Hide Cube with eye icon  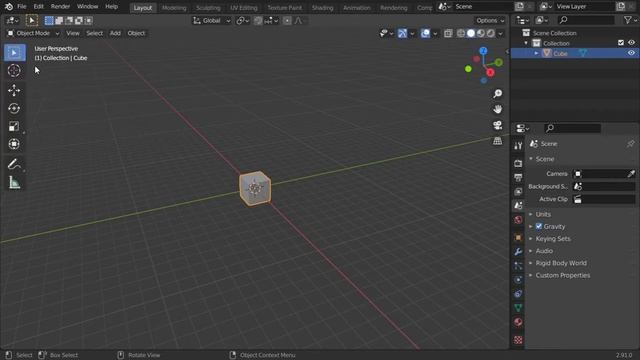click(631, 53)
